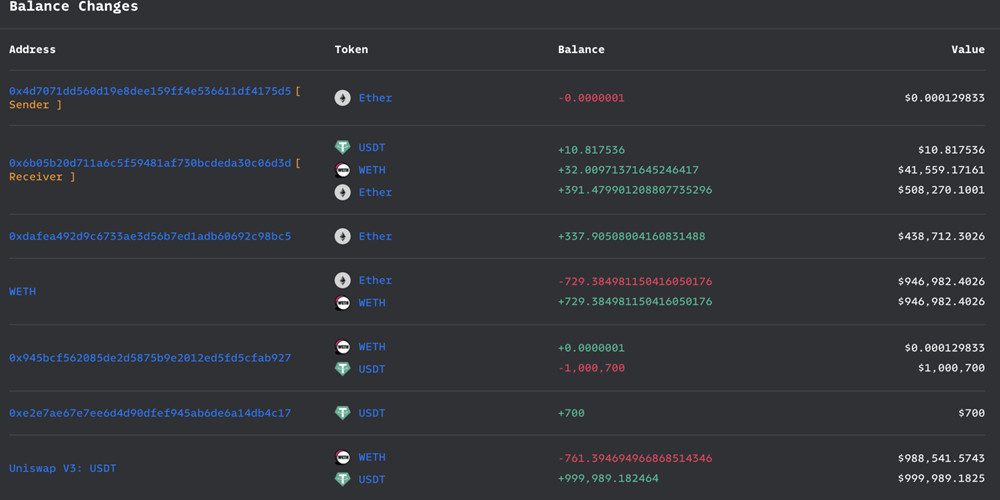Viewport: 1000px width, 500px height.
Task: Open the WETH address link
Action: click(23, 292)
